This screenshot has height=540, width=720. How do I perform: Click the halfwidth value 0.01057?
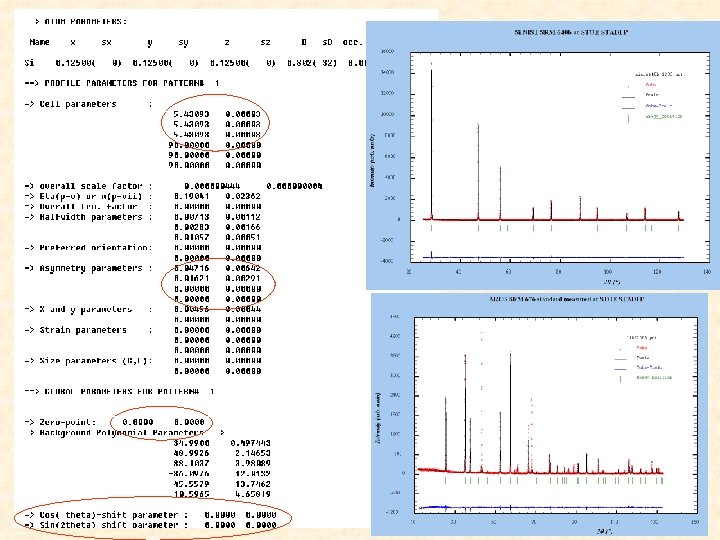tap(191, 237)
